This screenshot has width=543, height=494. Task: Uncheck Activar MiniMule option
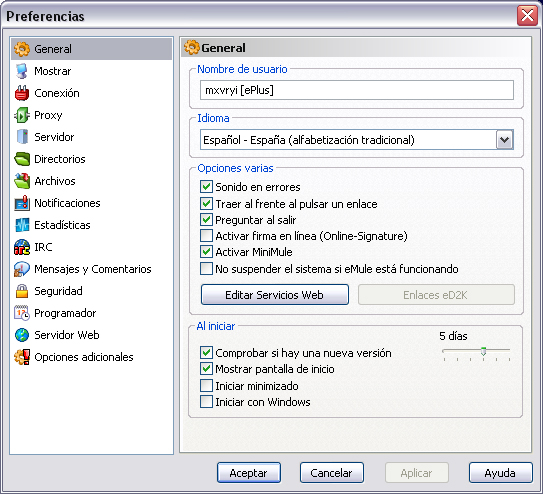coord(206,252)
